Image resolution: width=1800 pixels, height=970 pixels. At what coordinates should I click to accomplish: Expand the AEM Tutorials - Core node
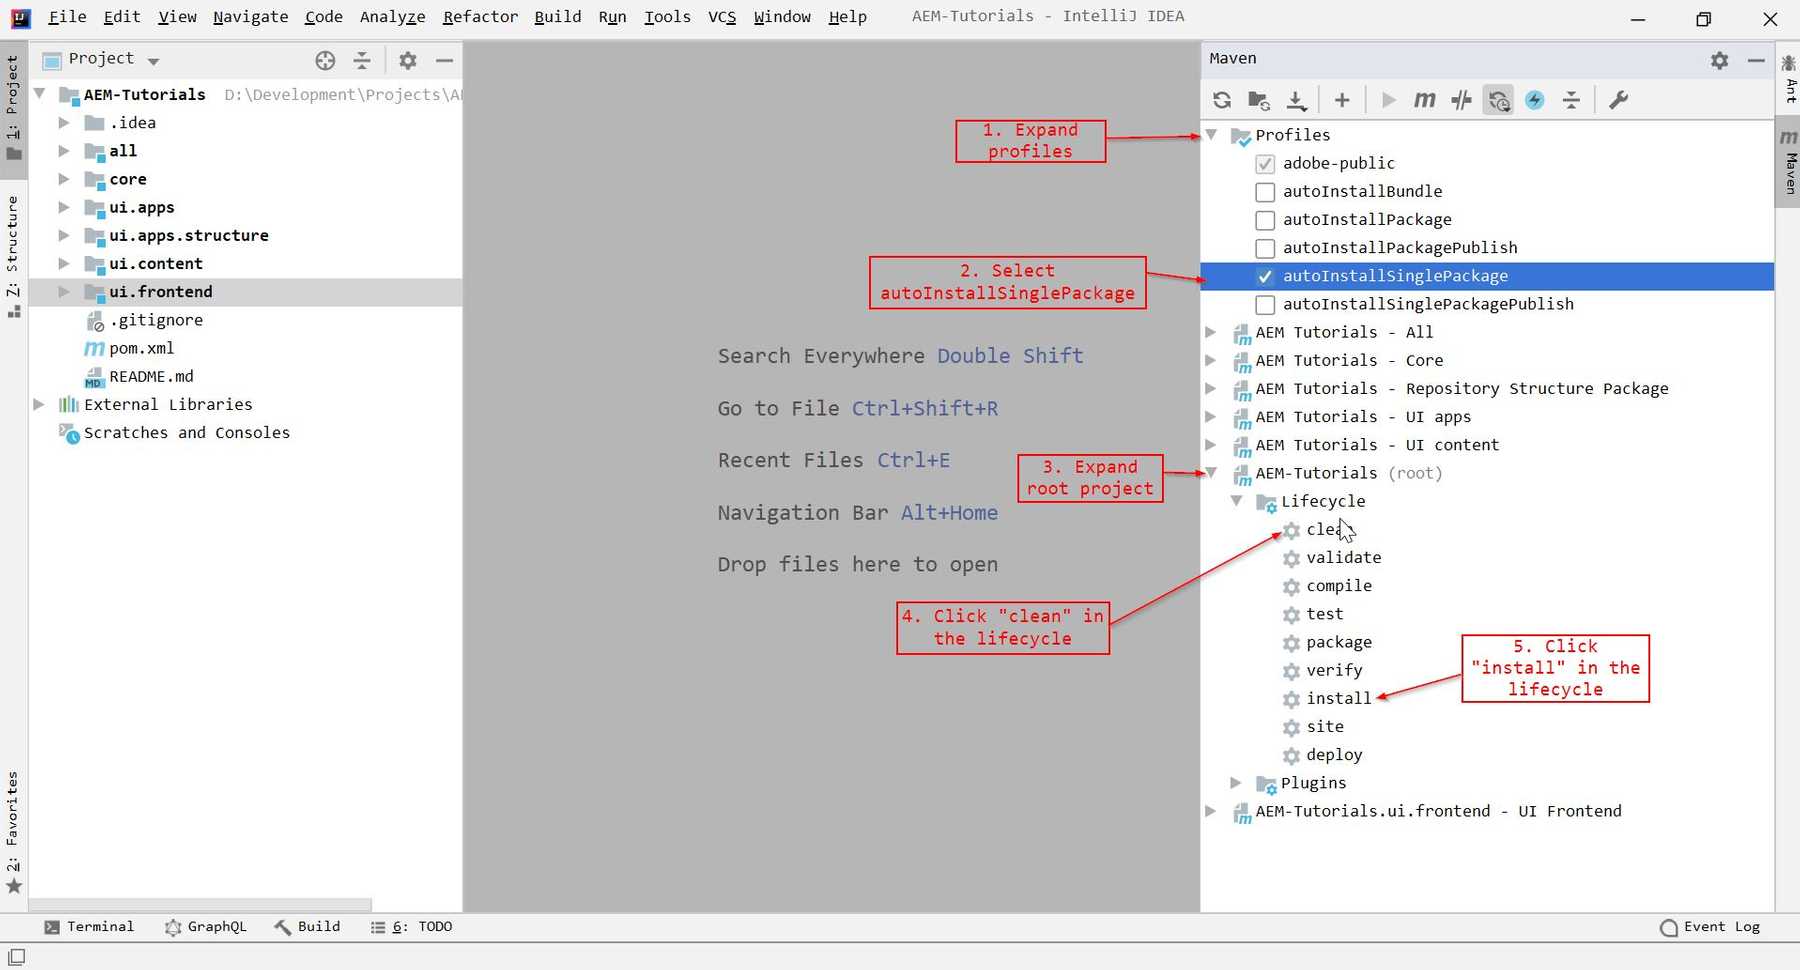[x=1211, y=360]
